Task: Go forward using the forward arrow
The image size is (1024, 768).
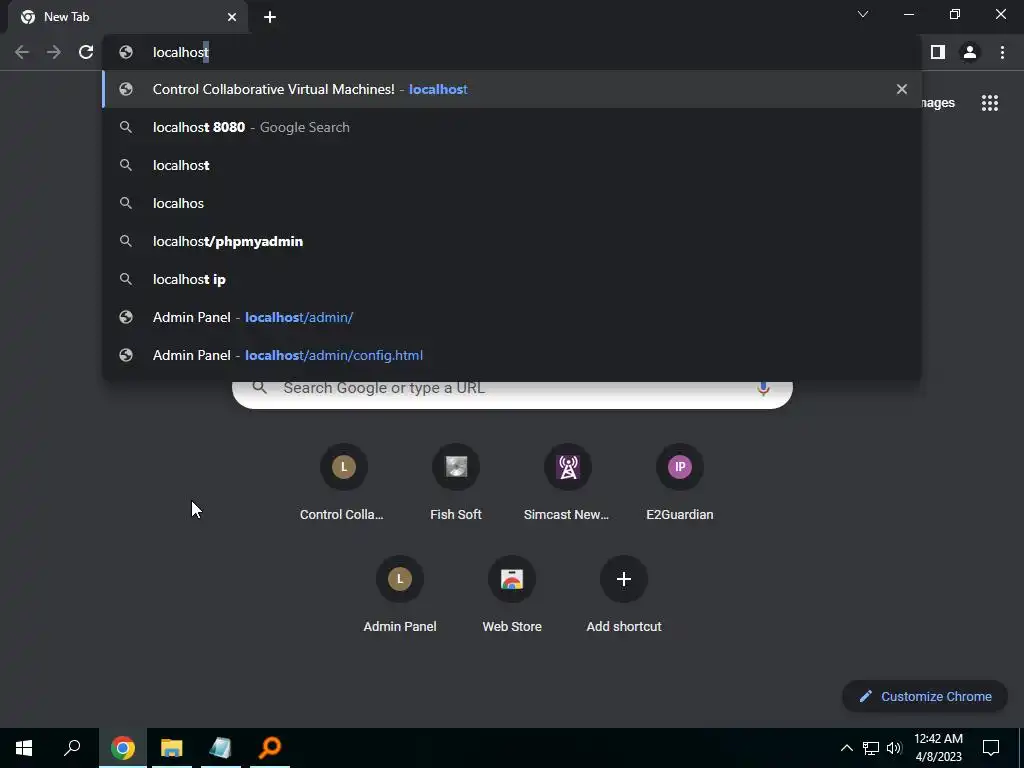Action: tap(54, 52)
